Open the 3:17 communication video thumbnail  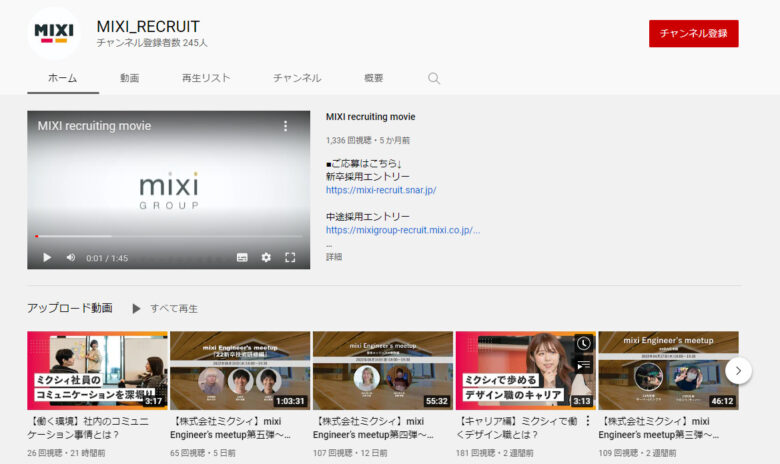coord(98,371)
